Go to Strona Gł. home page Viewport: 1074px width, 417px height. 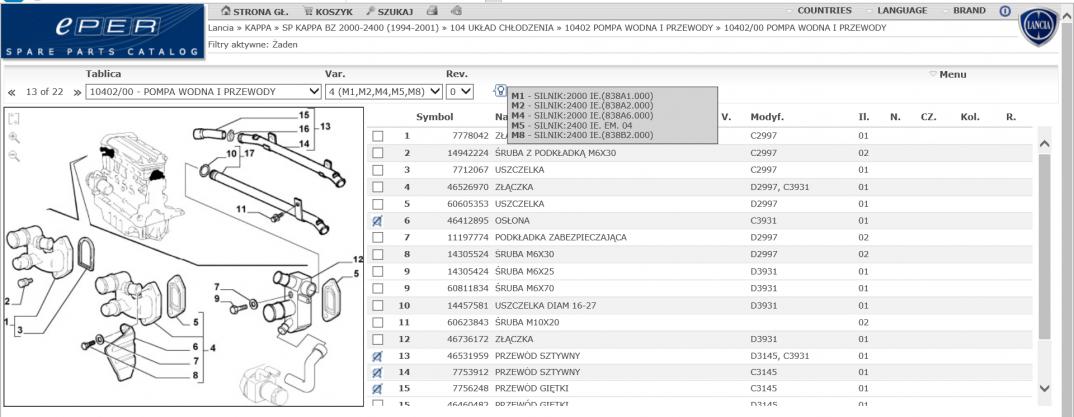click(255, 12)
